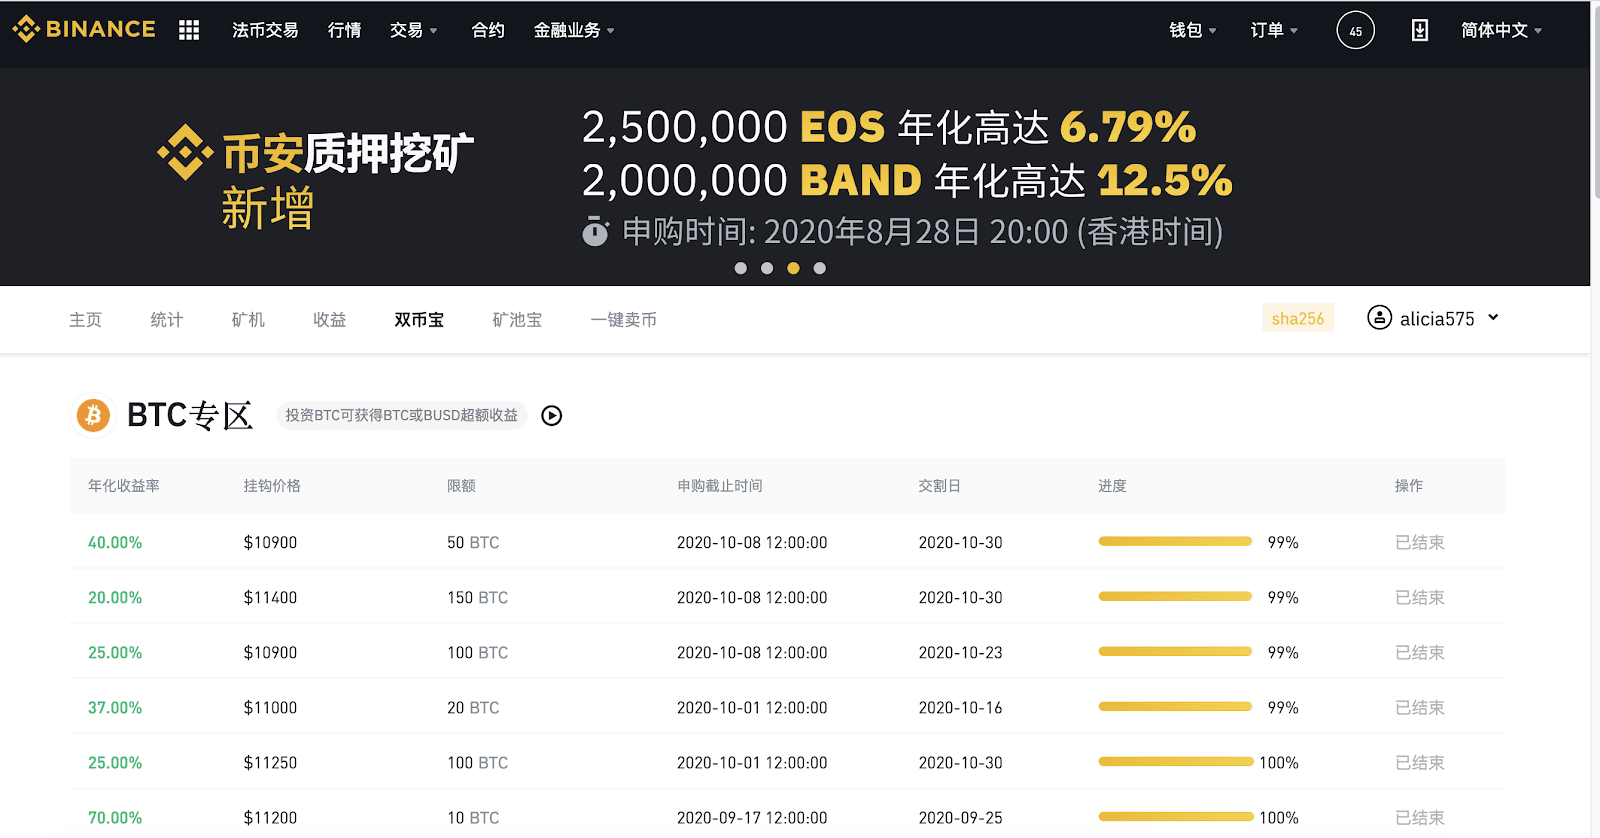This screenshot has width=1600, height=838.
Task: Show the fourth banner slide dot
Action: (820, 268)
